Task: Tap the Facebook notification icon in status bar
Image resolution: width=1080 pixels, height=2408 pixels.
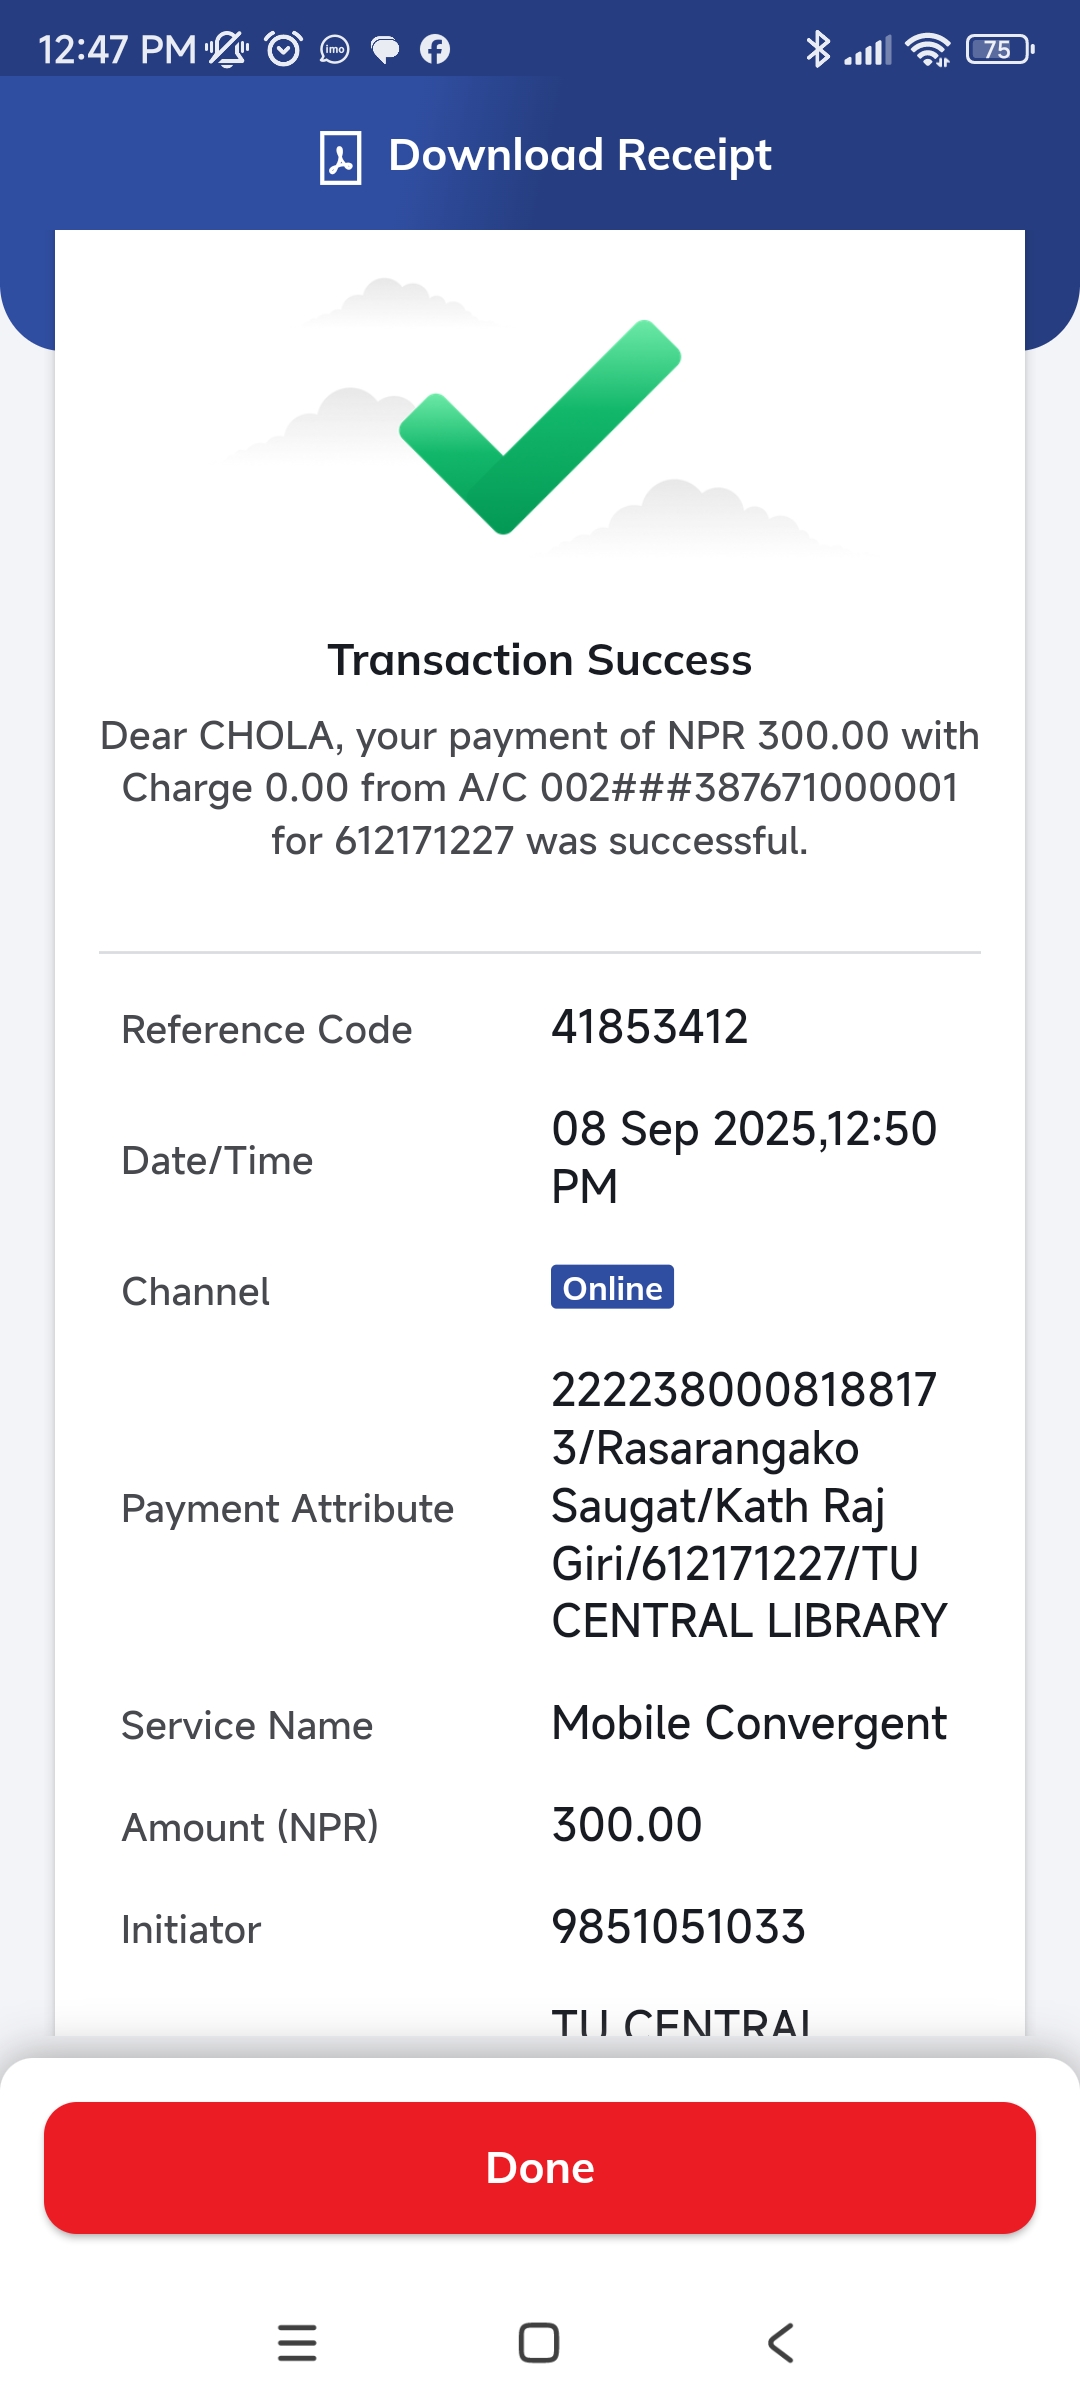Action: pos(435,49)
